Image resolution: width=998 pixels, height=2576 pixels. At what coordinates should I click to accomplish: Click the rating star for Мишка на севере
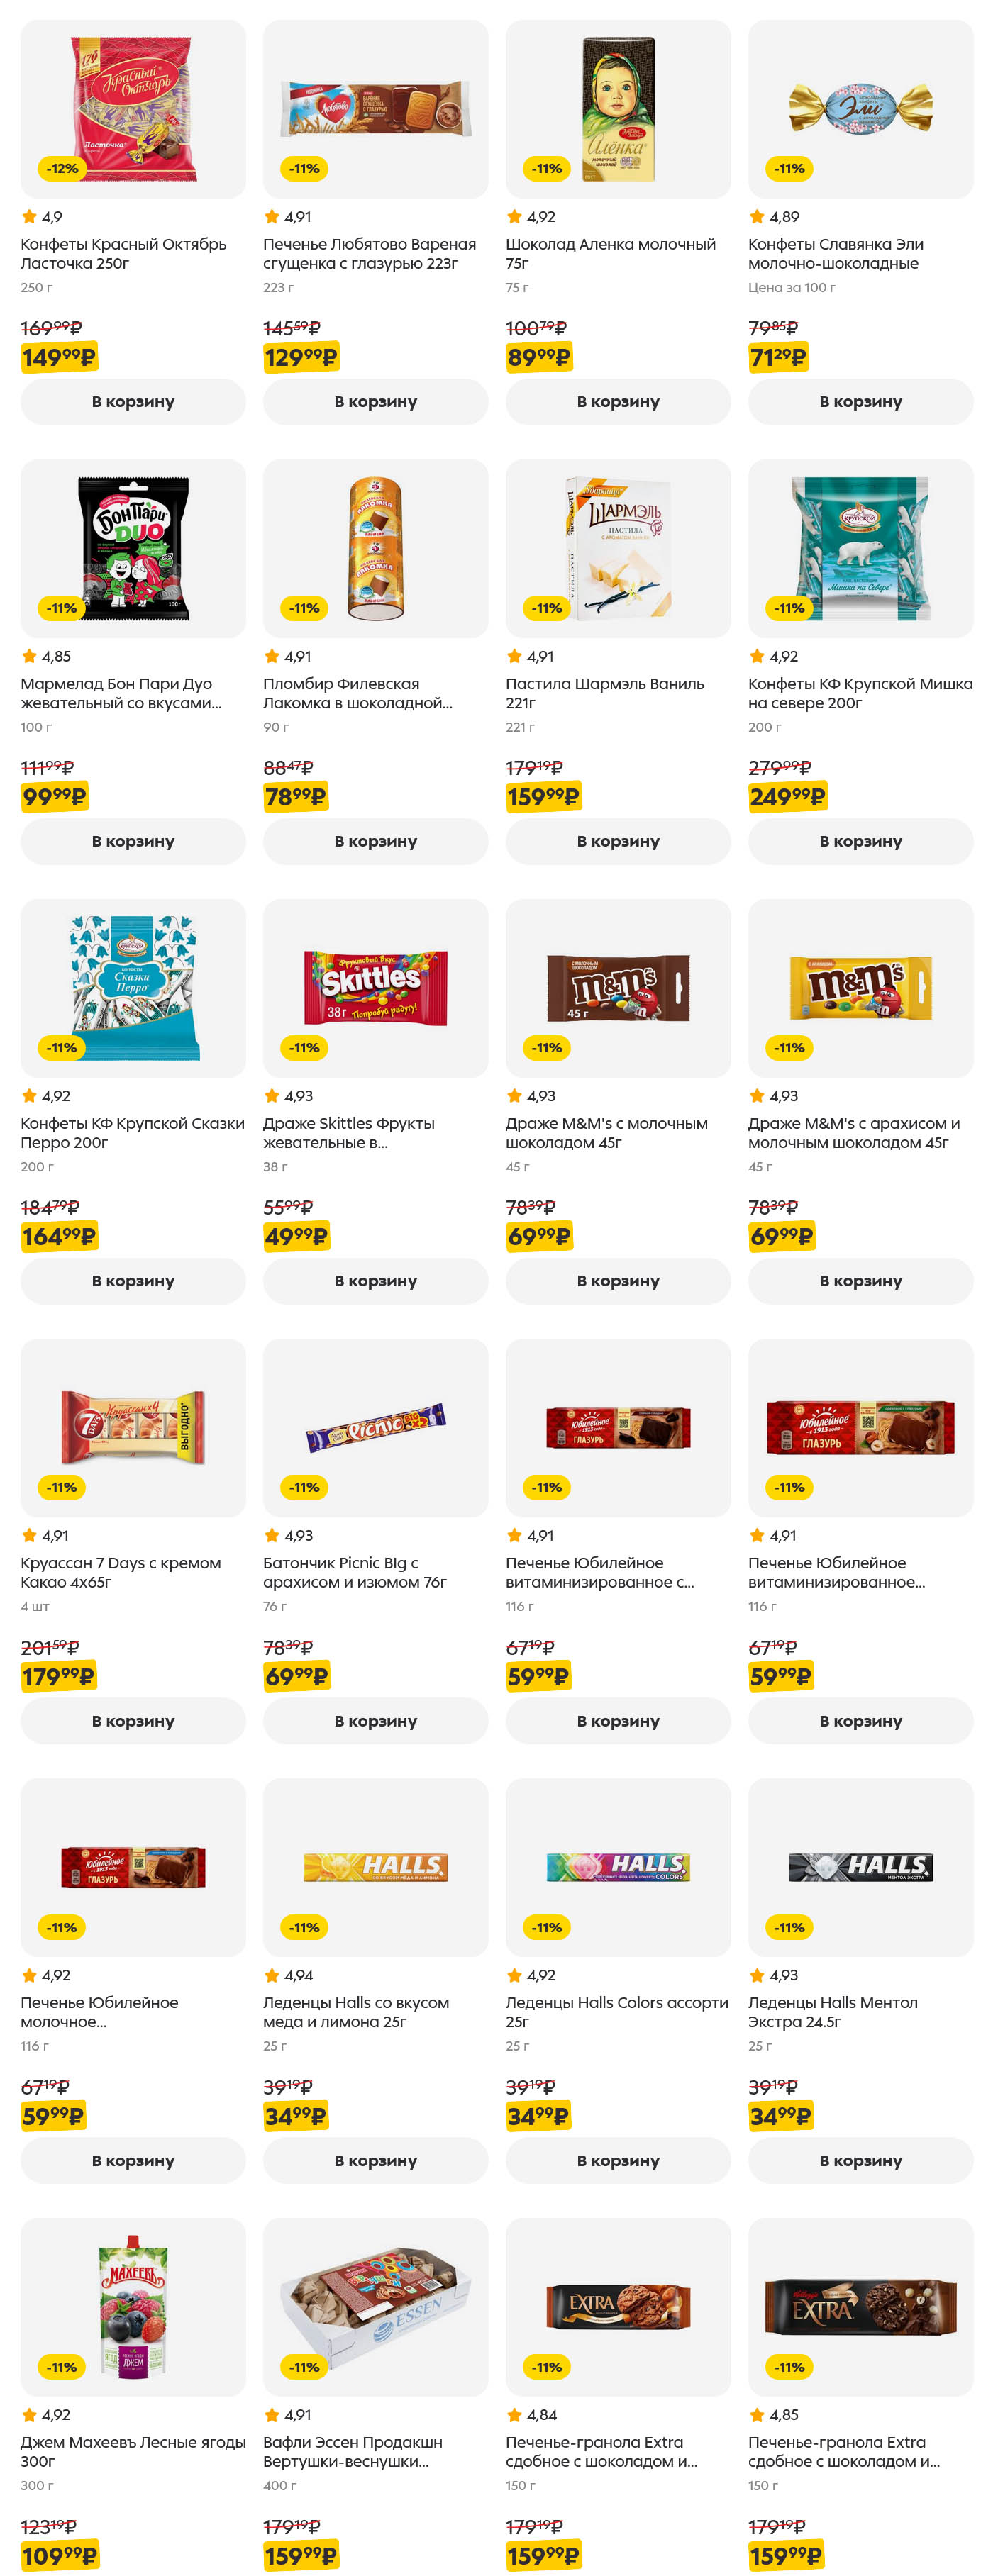[757, 657]
